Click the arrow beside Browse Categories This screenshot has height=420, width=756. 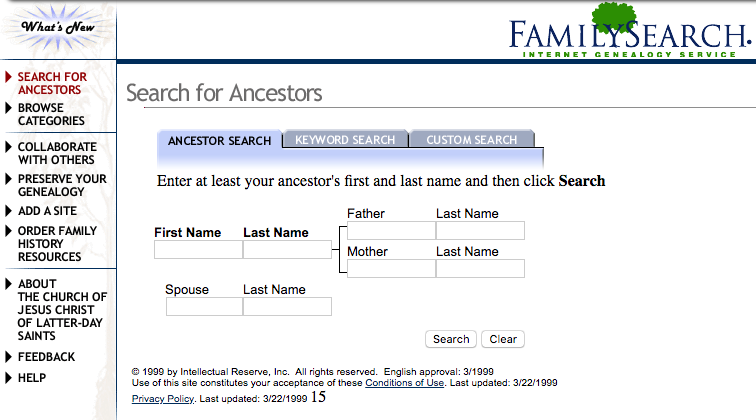[x=9, y=108]
